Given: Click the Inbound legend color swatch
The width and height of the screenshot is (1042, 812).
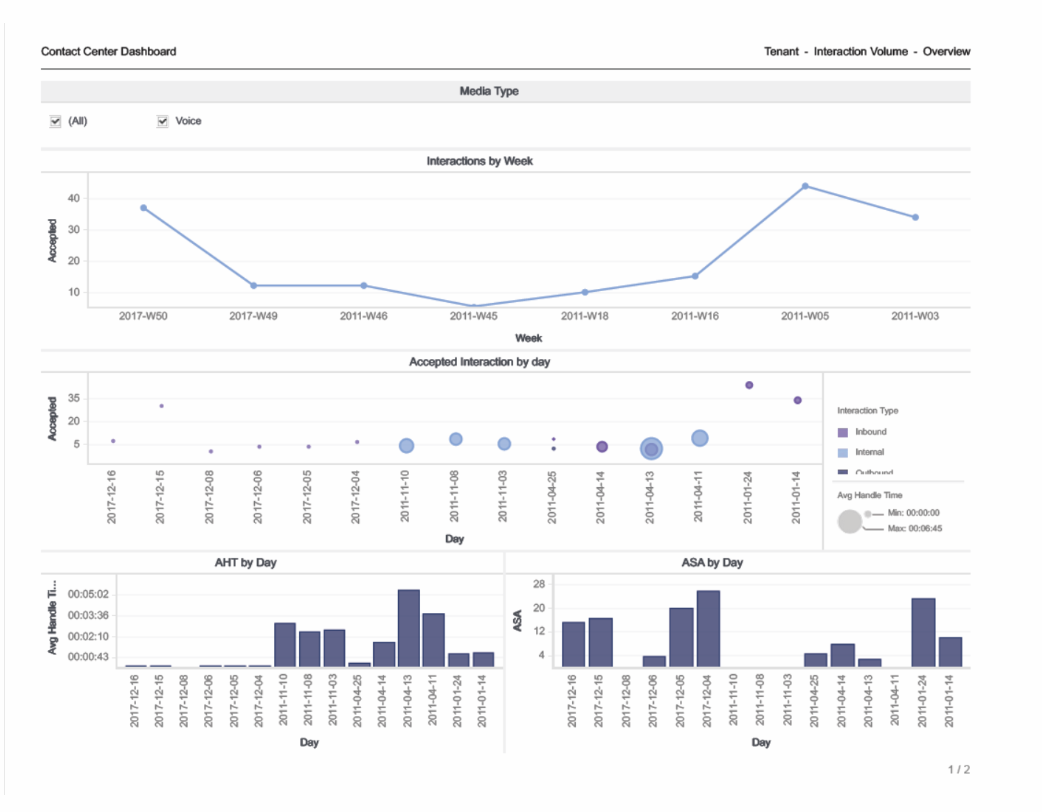Looking at the screenshot, I should pyautogui.click(x=842, y=432).
